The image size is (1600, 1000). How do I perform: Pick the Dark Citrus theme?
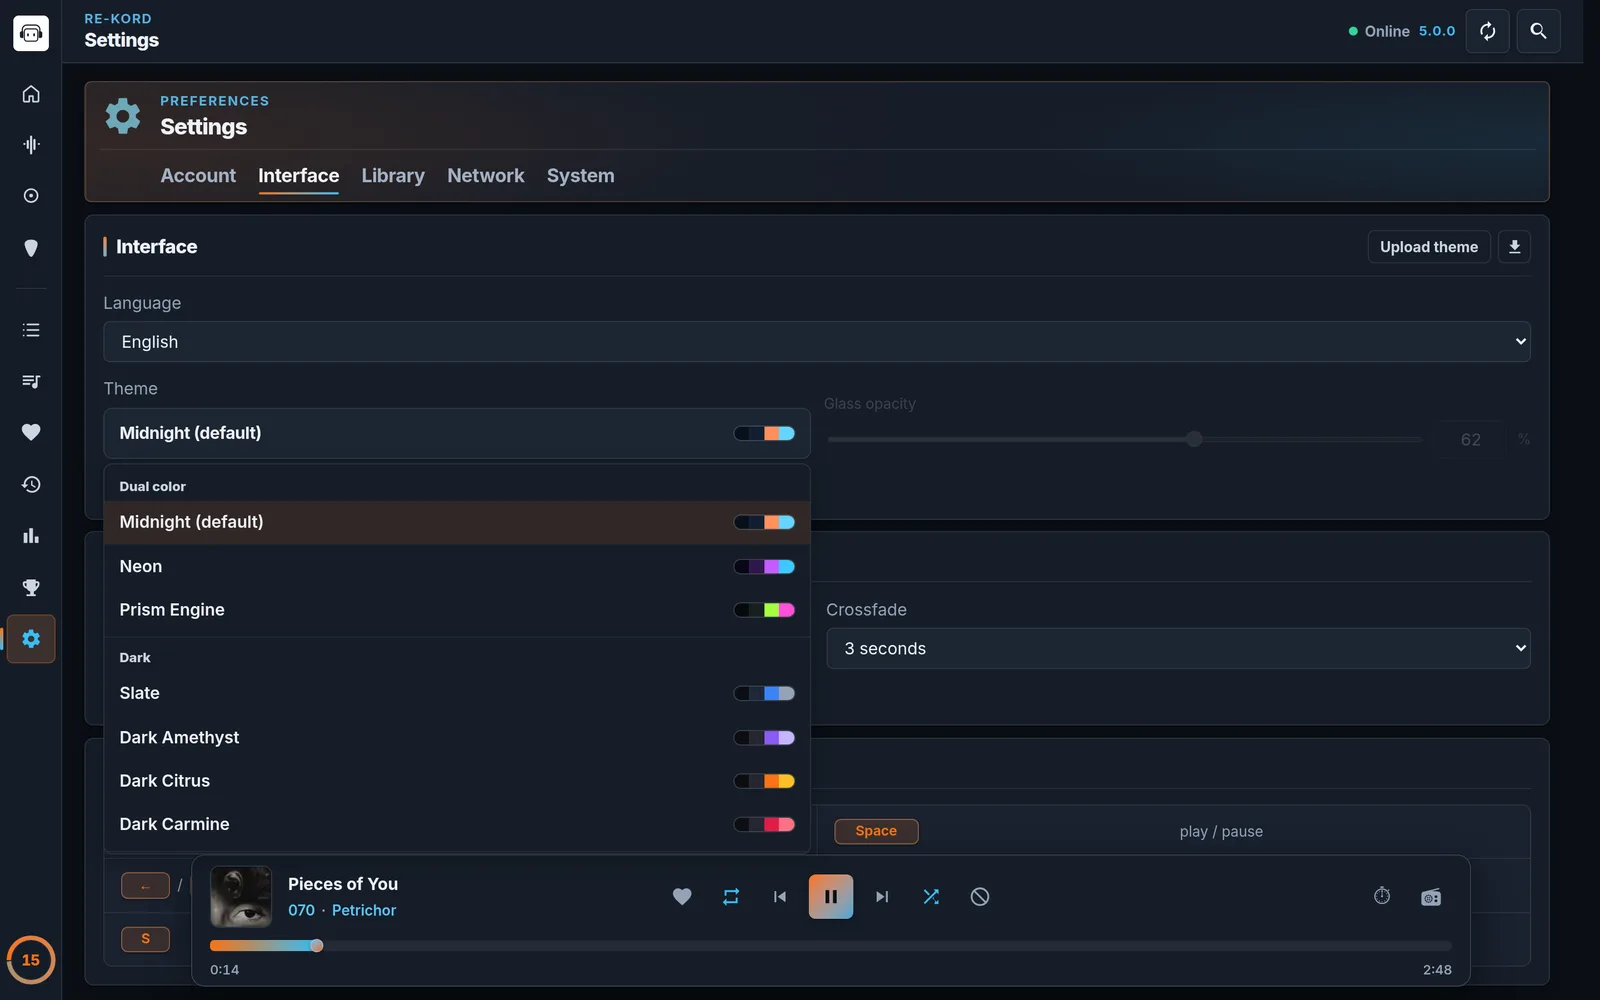(x=457, y=781)
